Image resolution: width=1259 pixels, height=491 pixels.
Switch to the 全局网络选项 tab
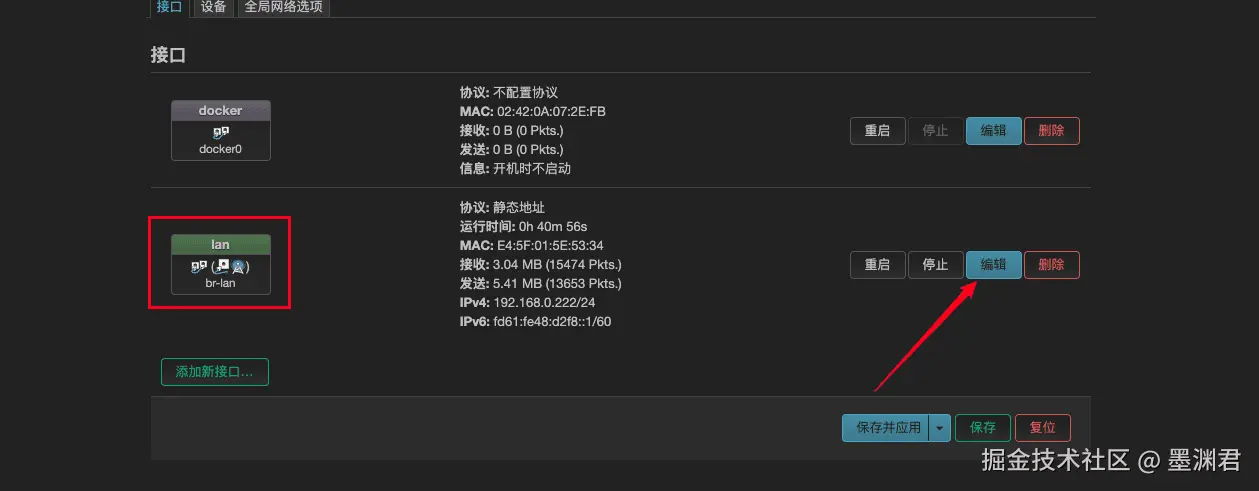click(286, 7)
